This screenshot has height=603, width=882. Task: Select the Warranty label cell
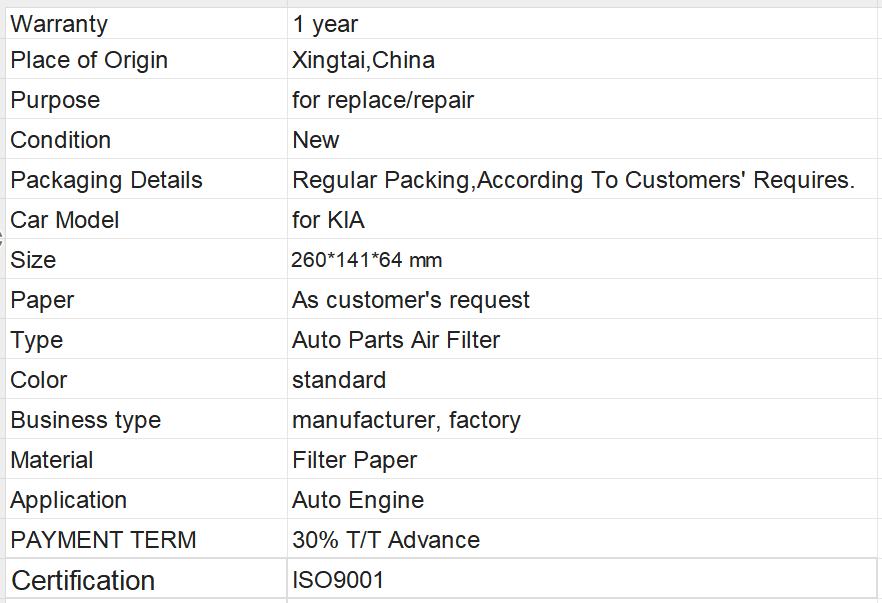point(146,24)
